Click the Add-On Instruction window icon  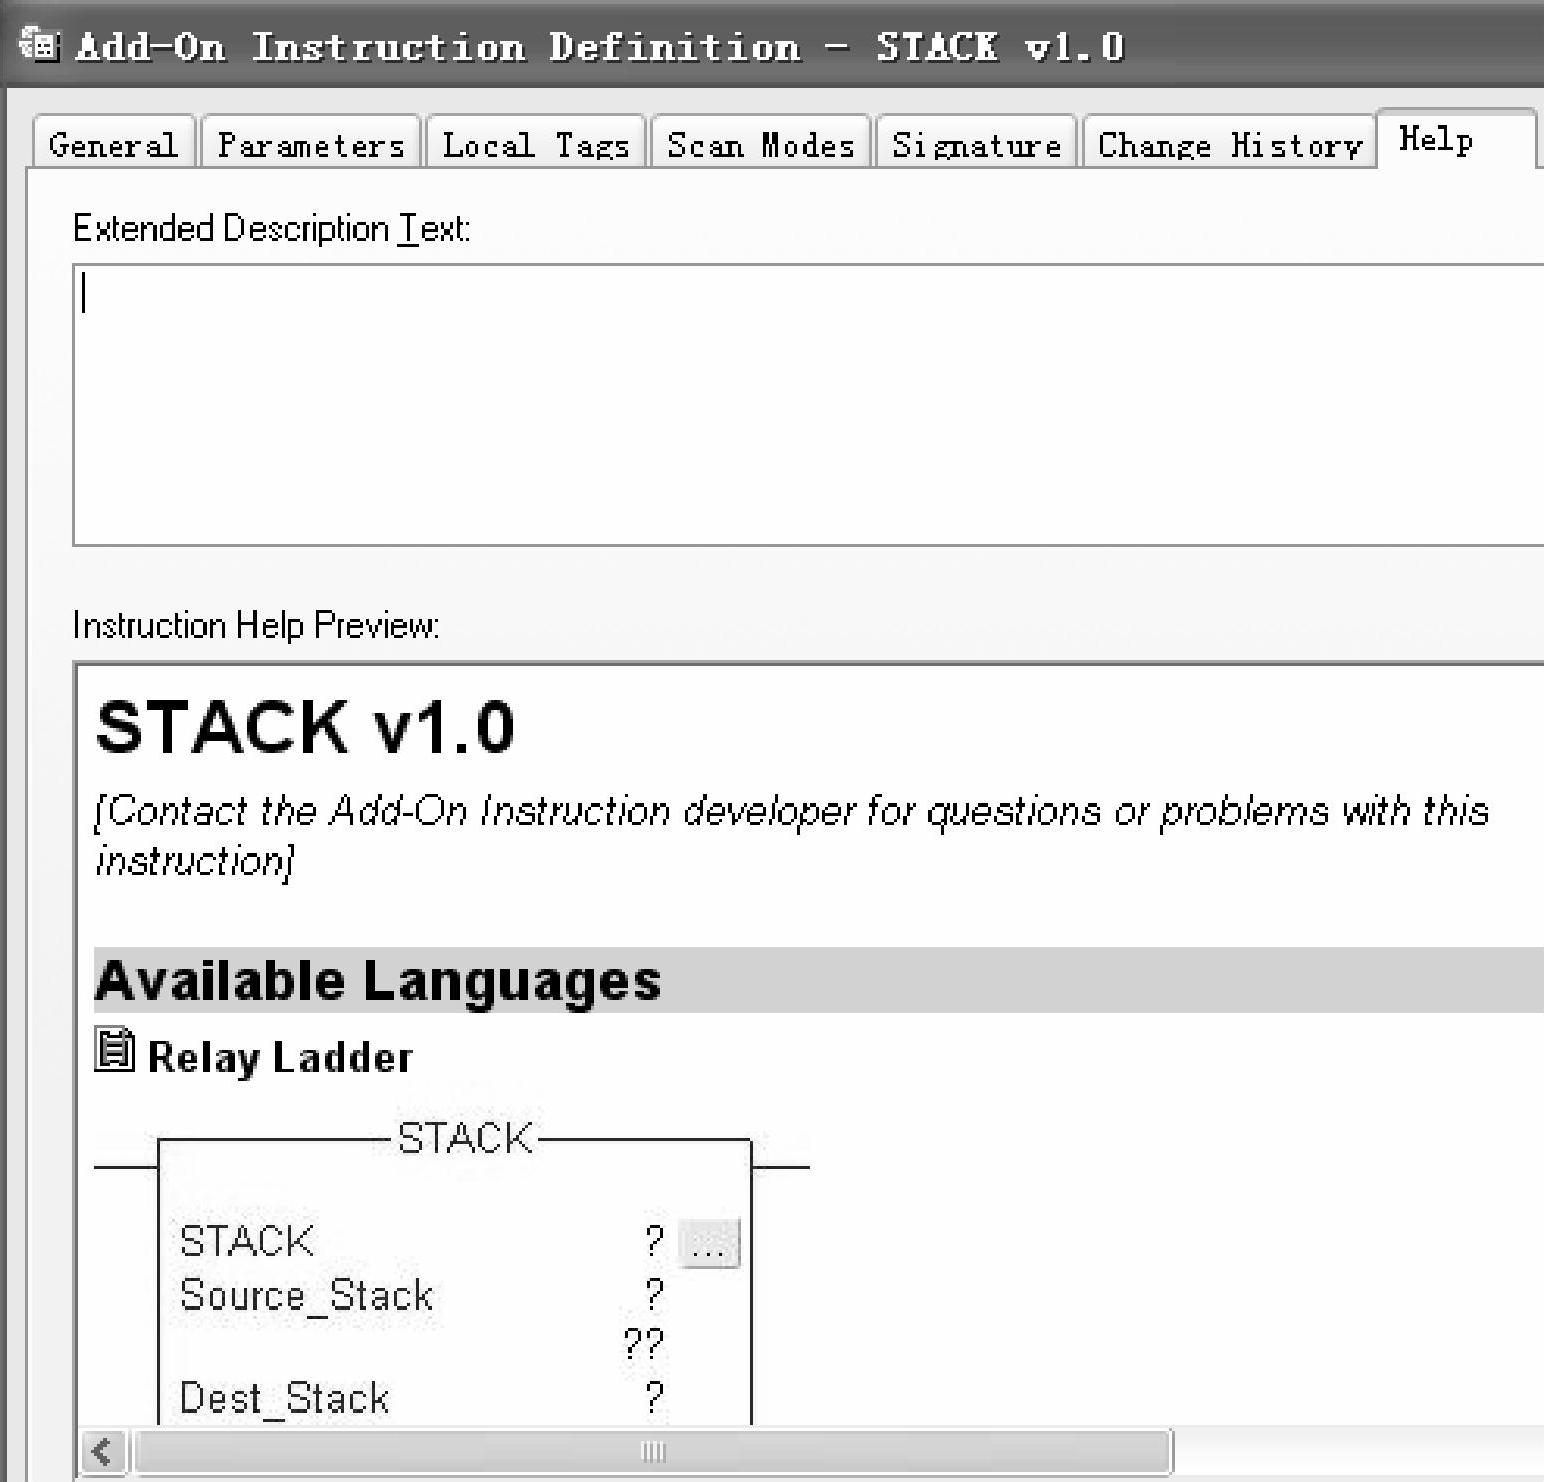(x=40, y=46)
